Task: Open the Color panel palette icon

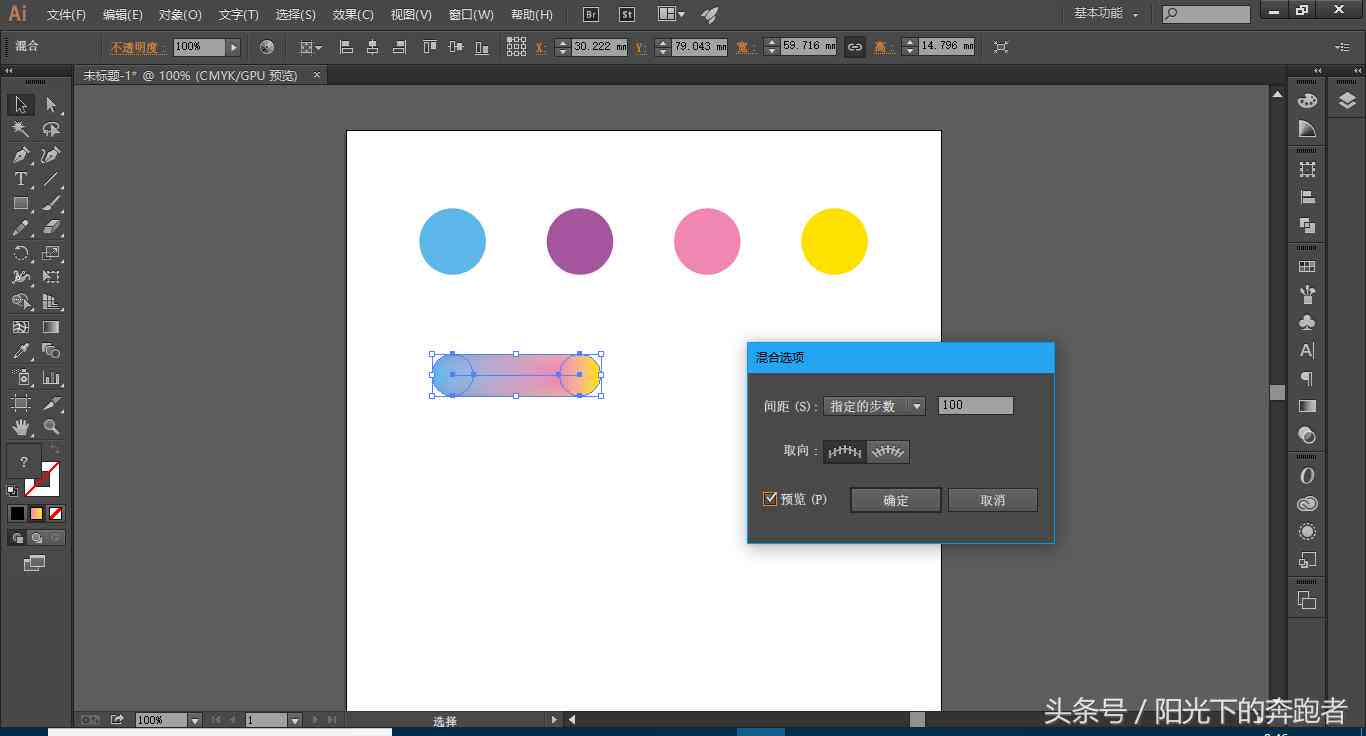Action: [1307, 101]
